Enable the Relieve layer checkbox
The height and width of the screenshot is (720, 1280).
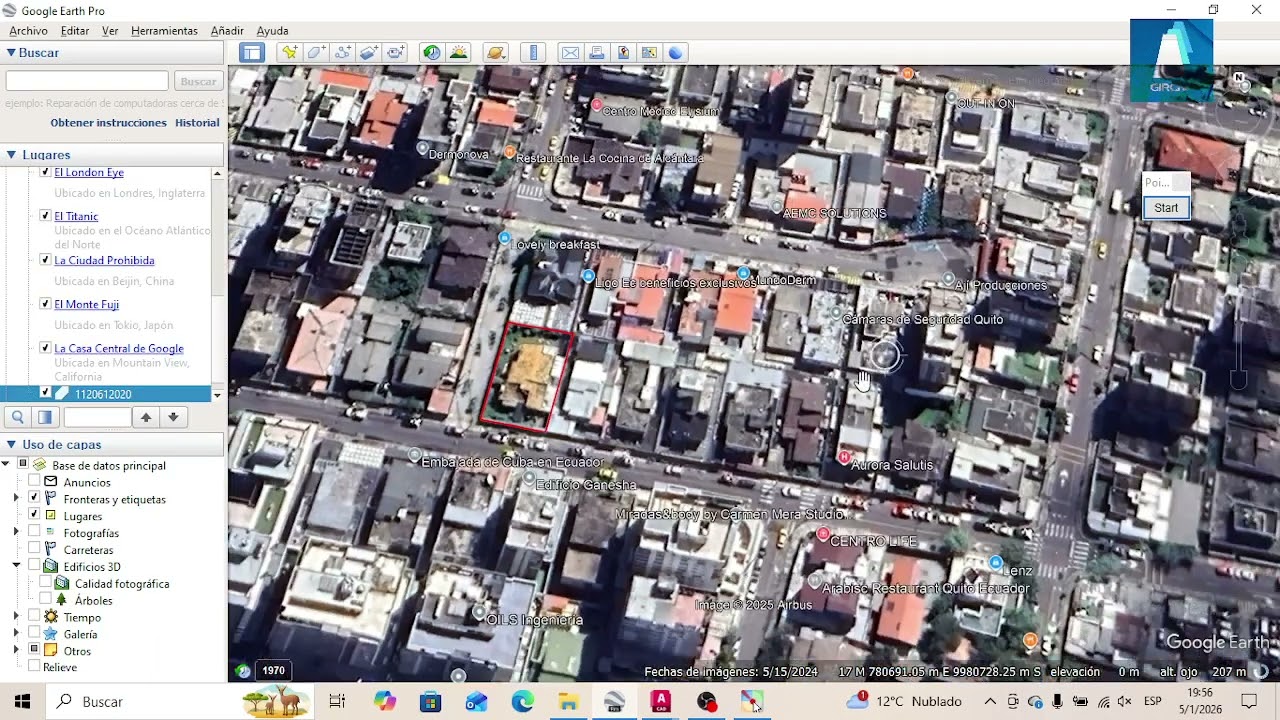[34, 667]
